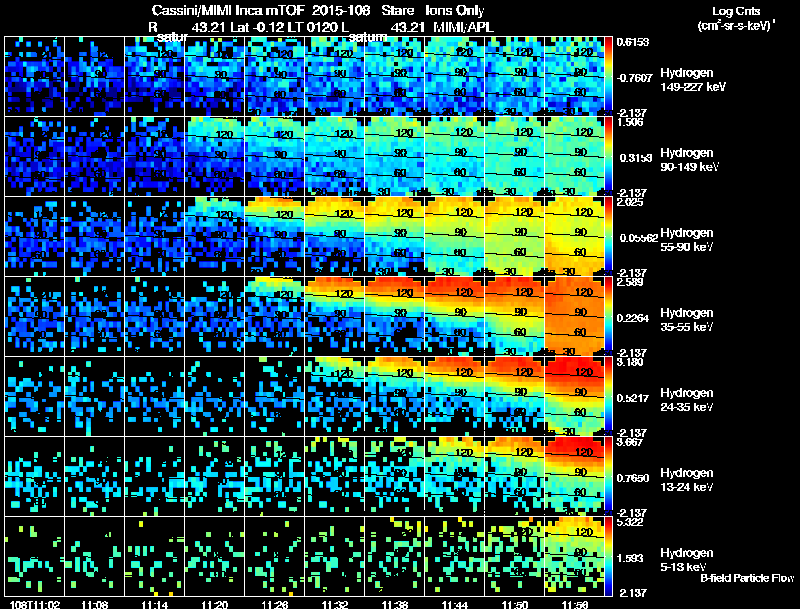Click the 2.589 color scale maximum

tap(630, 282)
